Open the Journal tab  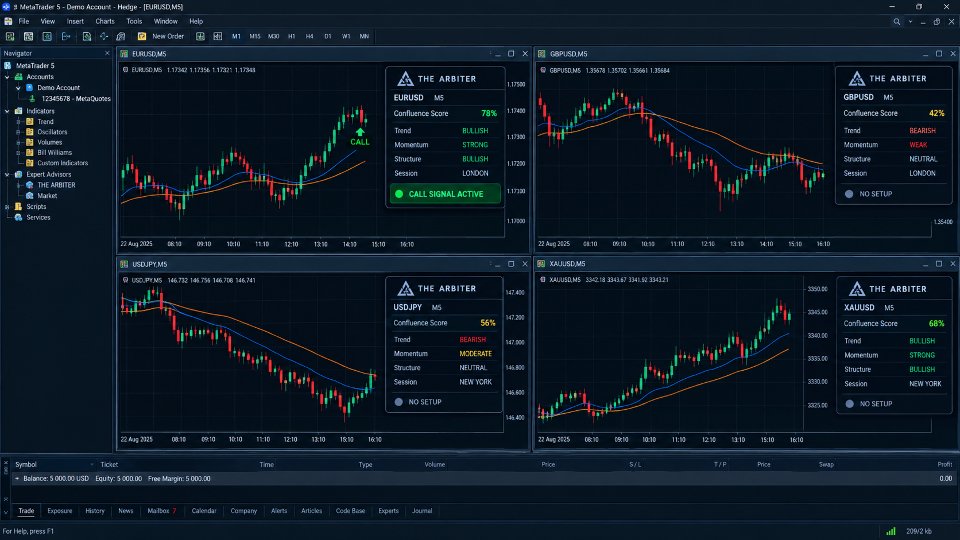pos(422,511)
